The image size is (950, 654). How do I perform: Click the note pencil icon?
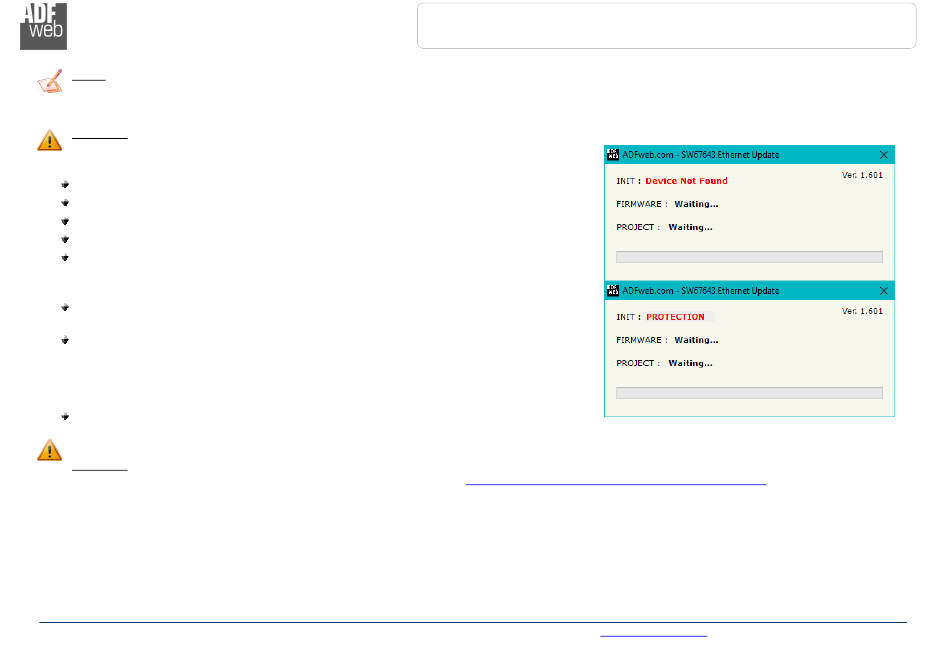click(50, 81)
